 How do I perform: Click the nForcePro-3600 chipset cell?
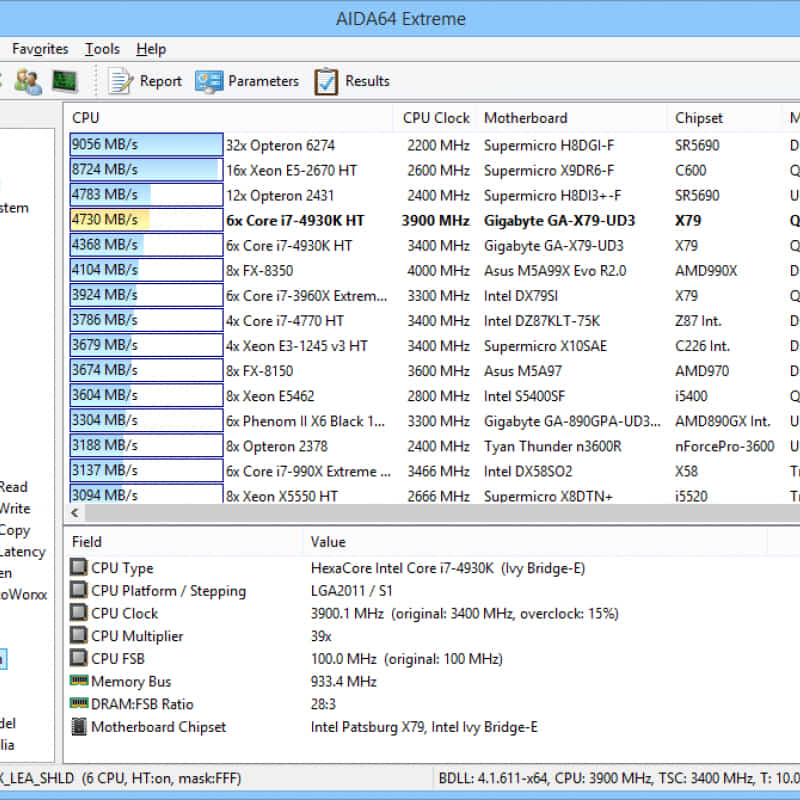pos(724,446)
